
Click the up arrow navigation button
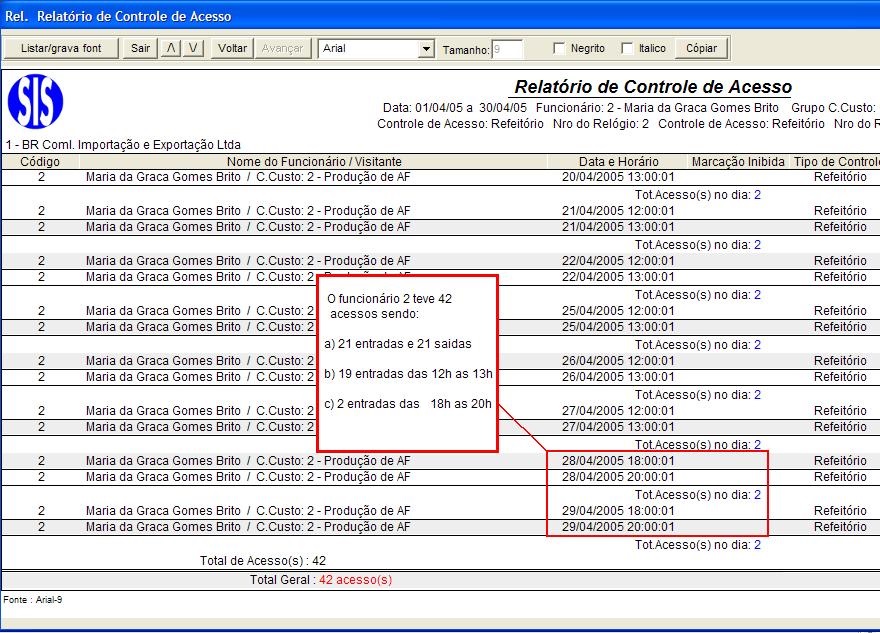(x=171, y=48)
